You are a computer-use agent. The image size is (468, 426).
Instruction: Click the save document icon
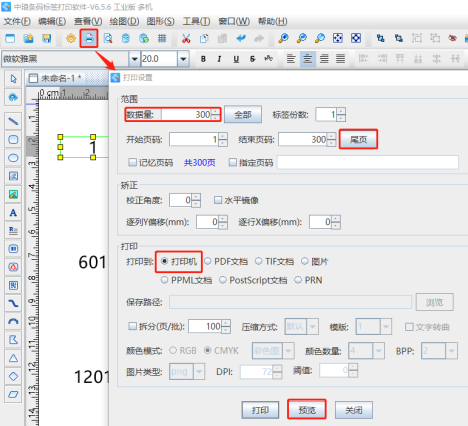coord(47,38)
